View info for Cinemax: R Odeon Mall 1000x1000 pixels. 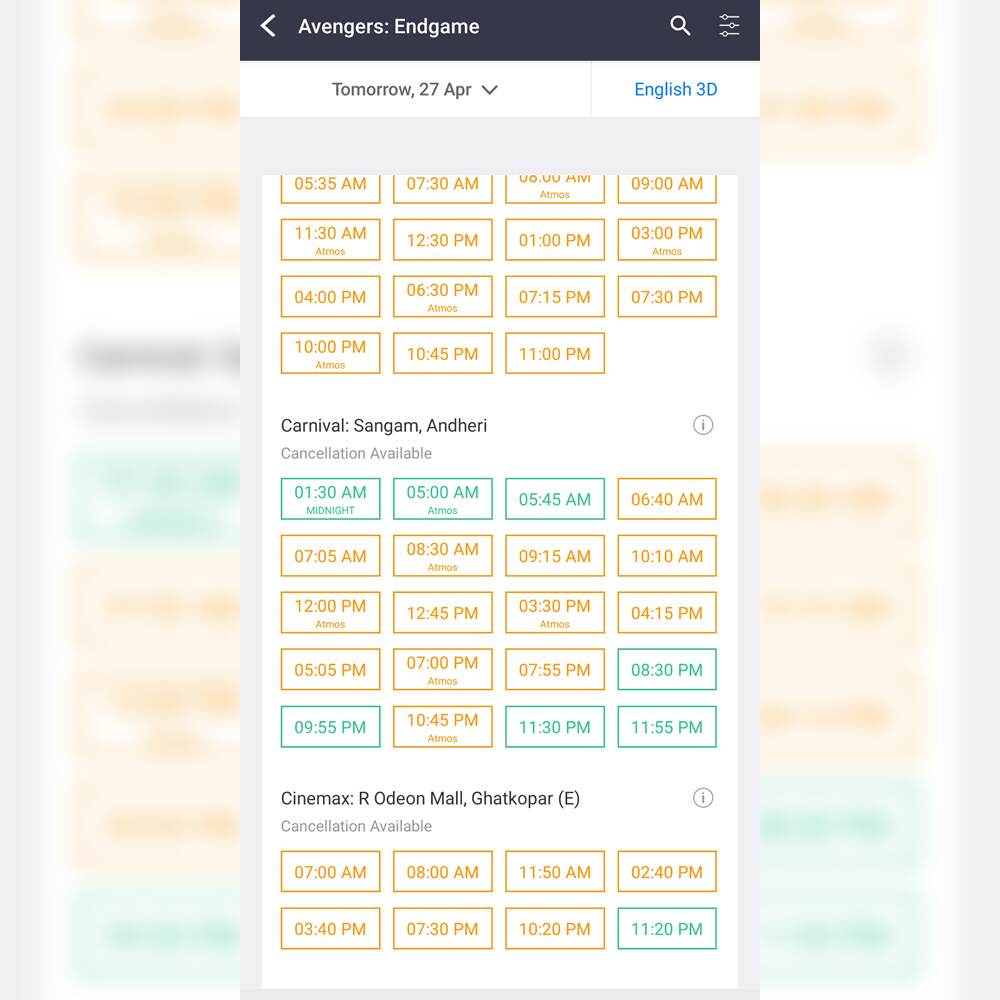coord(703,798)
